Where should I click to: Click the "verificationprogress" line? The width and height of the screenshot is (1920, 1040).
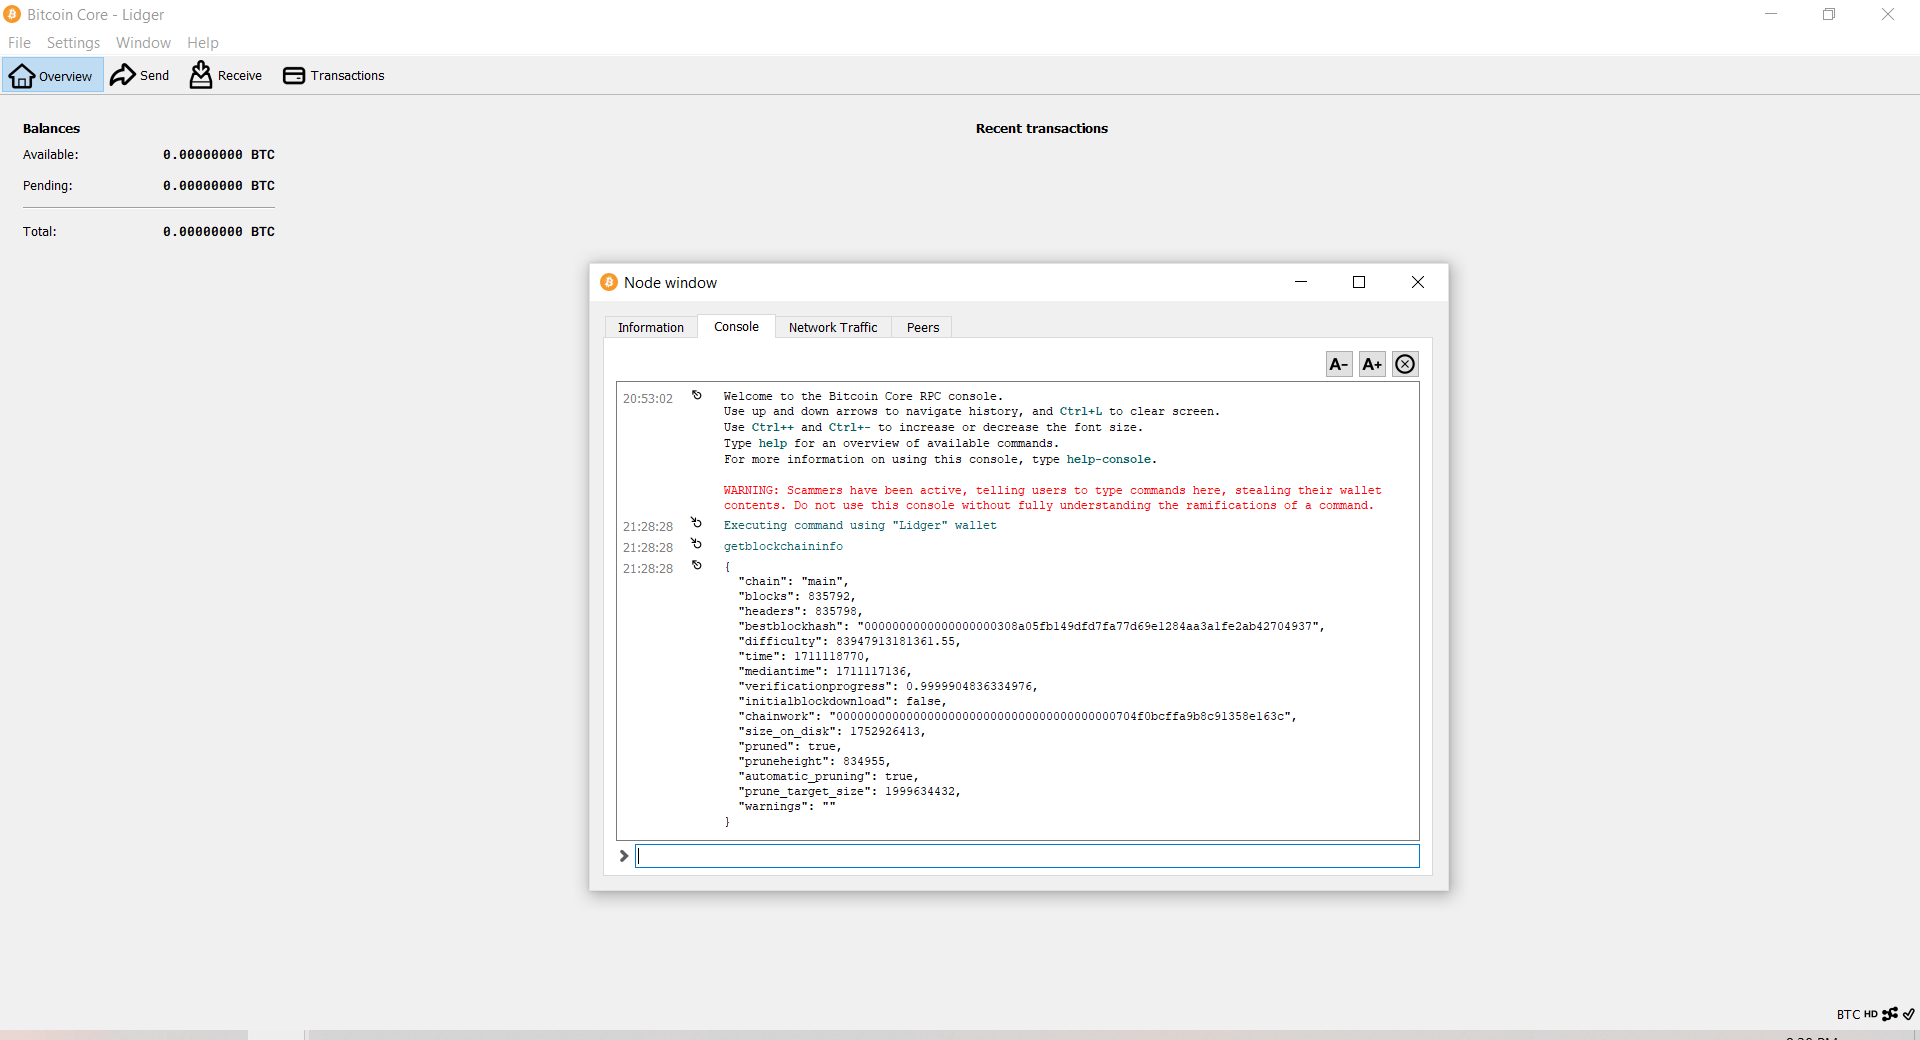(x=888, y=687)
